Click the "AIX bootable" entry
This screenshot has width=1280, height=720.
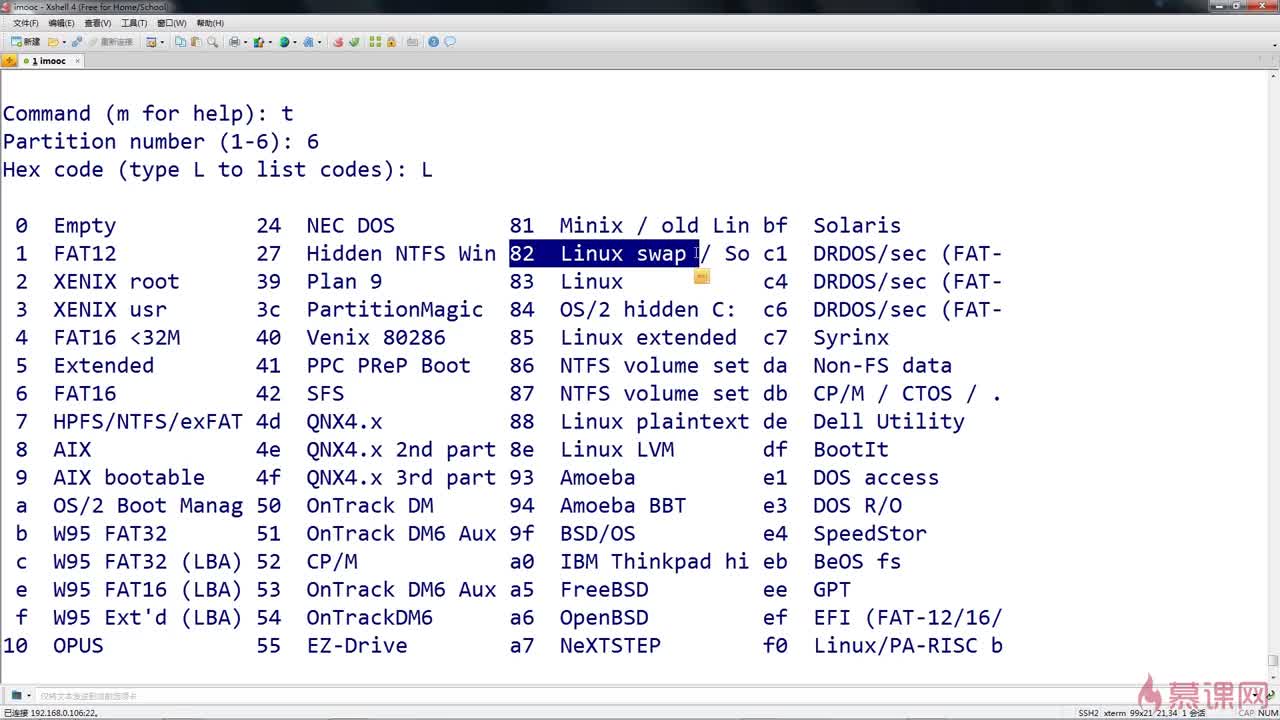click(x=129, y=478)
